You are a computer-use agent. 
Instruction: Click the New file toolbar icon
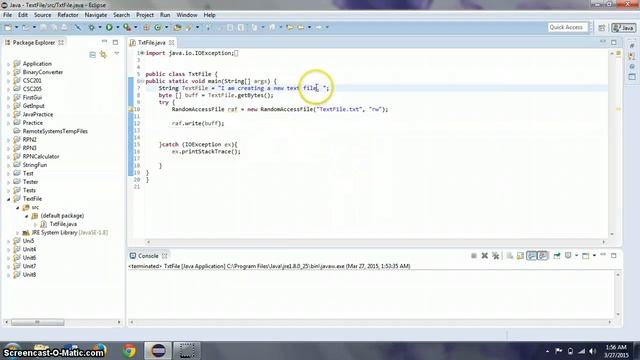(8, 27)
